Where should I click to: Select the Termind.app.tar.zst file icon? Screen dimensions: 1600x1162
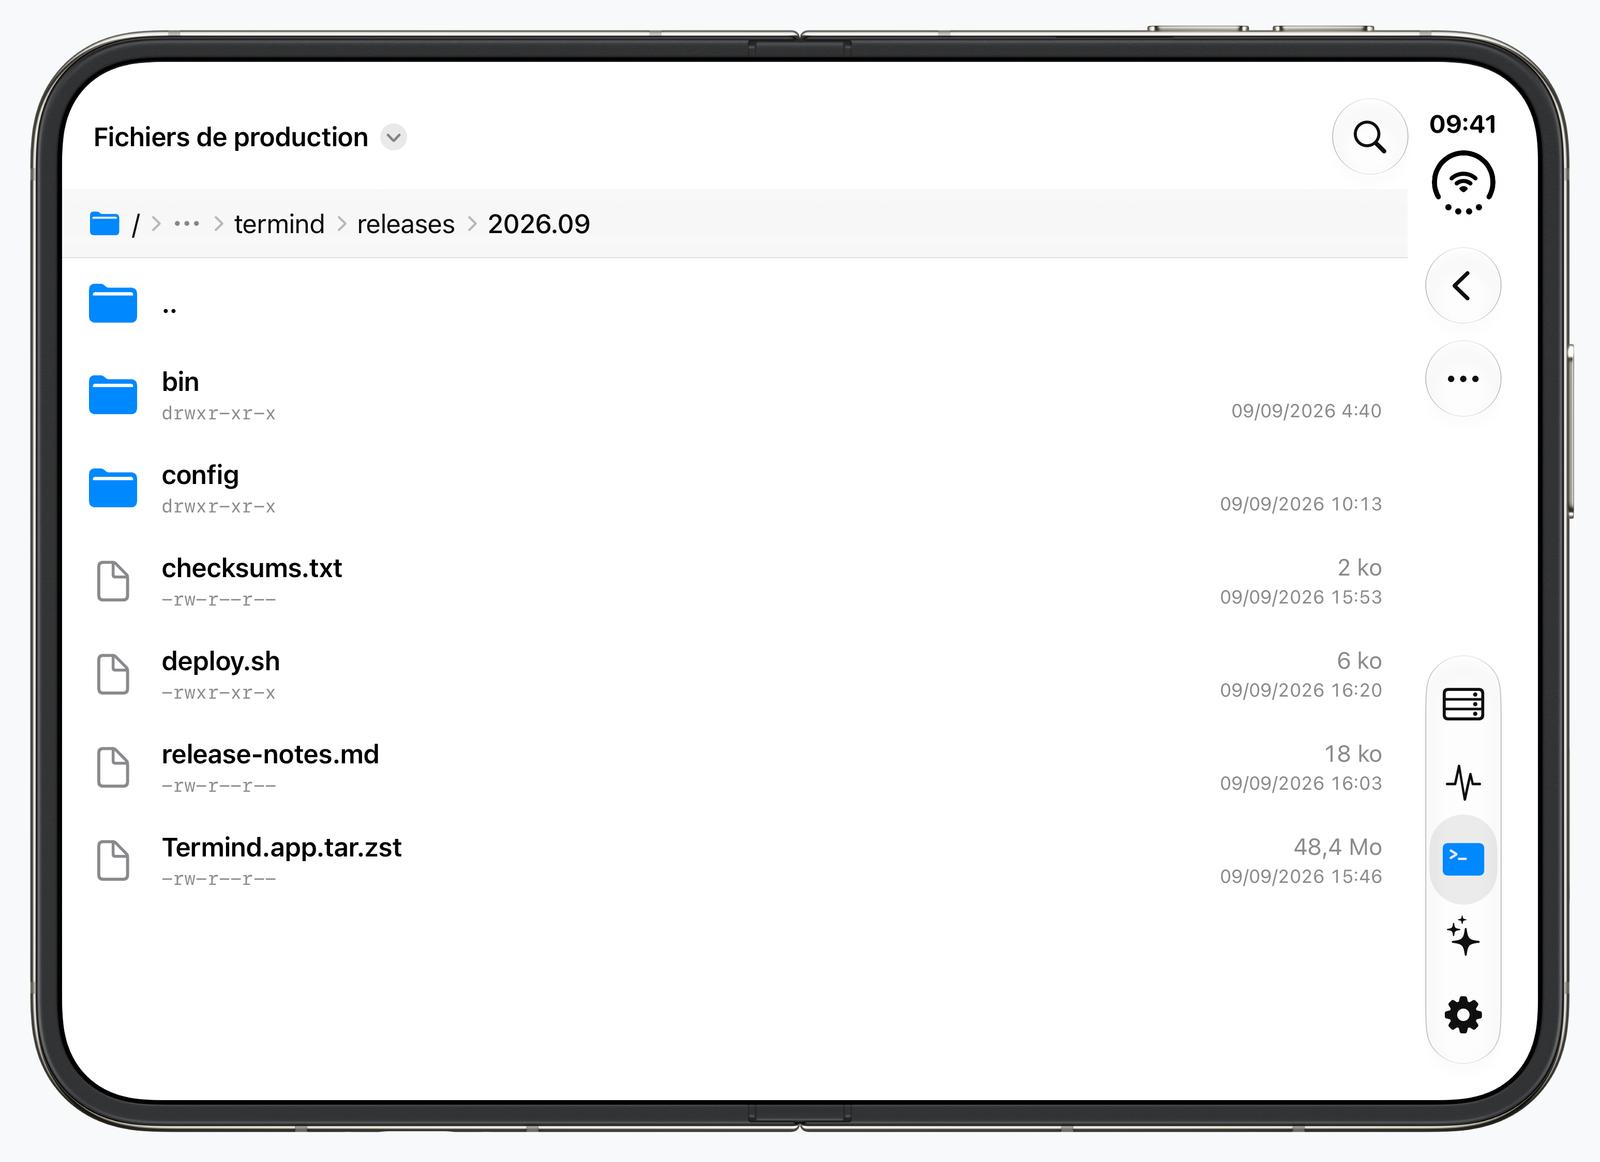tap(113, 860)
